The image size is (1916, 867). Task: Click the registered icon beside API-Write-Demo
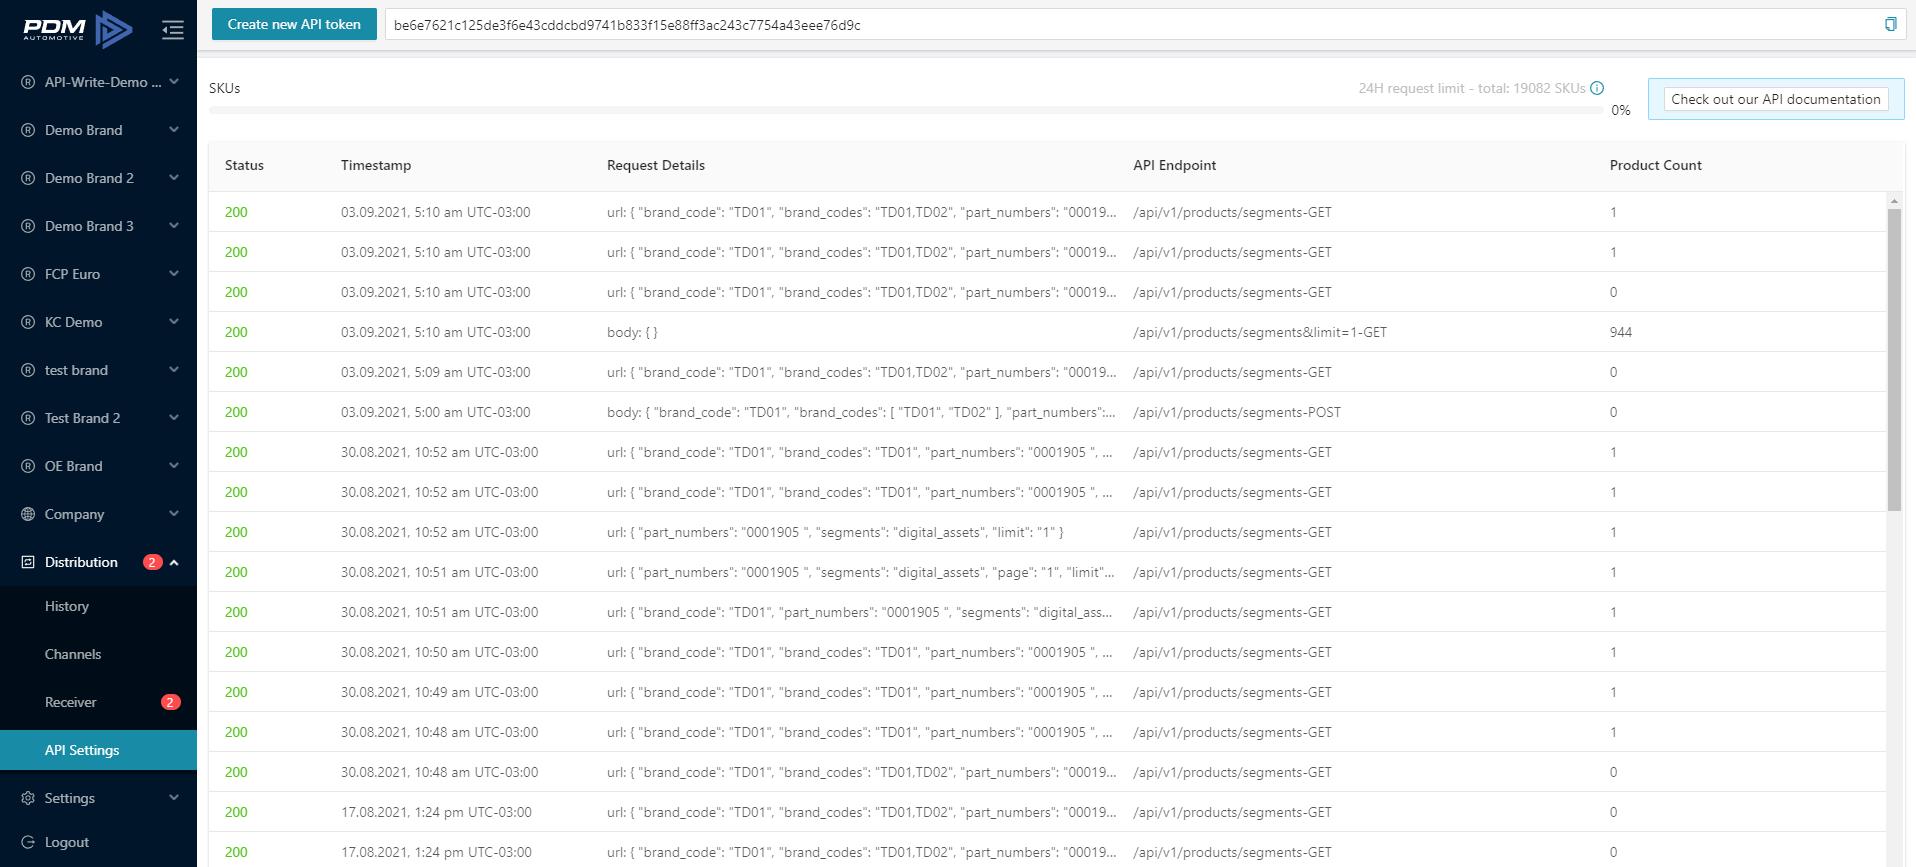(28, 82)
